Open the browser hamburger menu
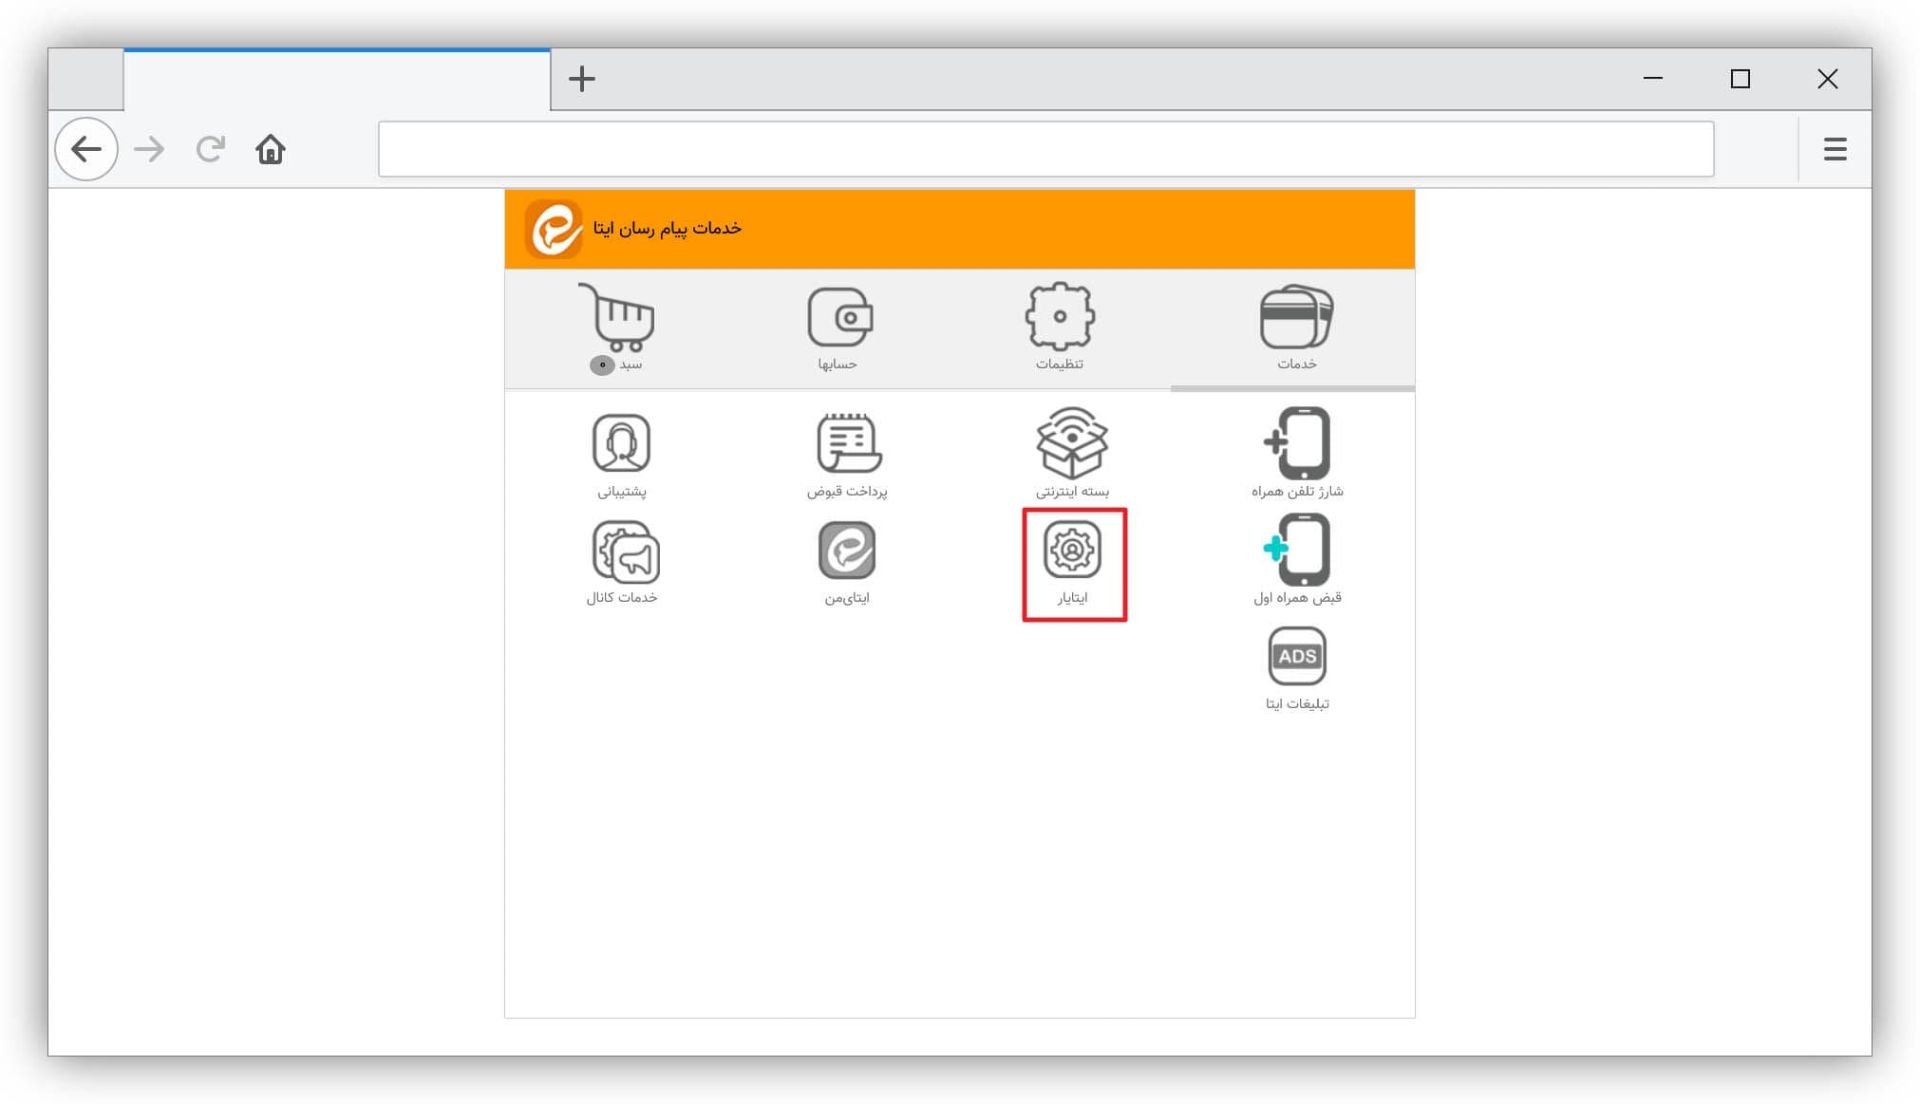The width and height of the screenshot is (1920, 1104). [1835, 149]
